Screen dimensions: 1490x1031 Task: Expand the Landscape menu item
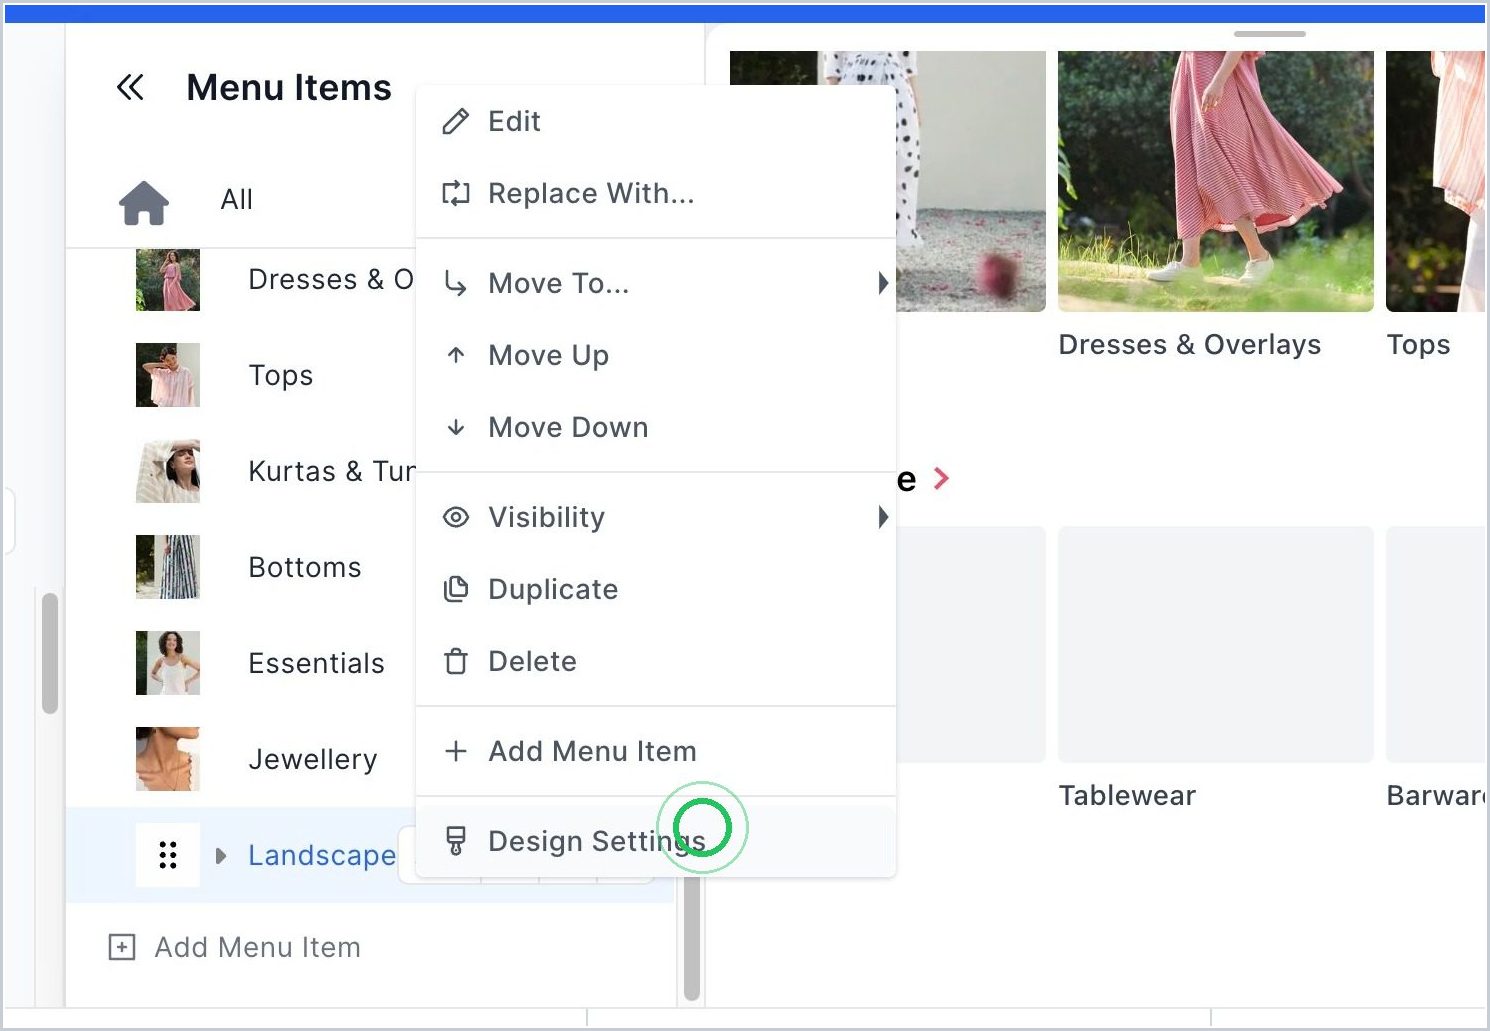[x=221, y=855]
